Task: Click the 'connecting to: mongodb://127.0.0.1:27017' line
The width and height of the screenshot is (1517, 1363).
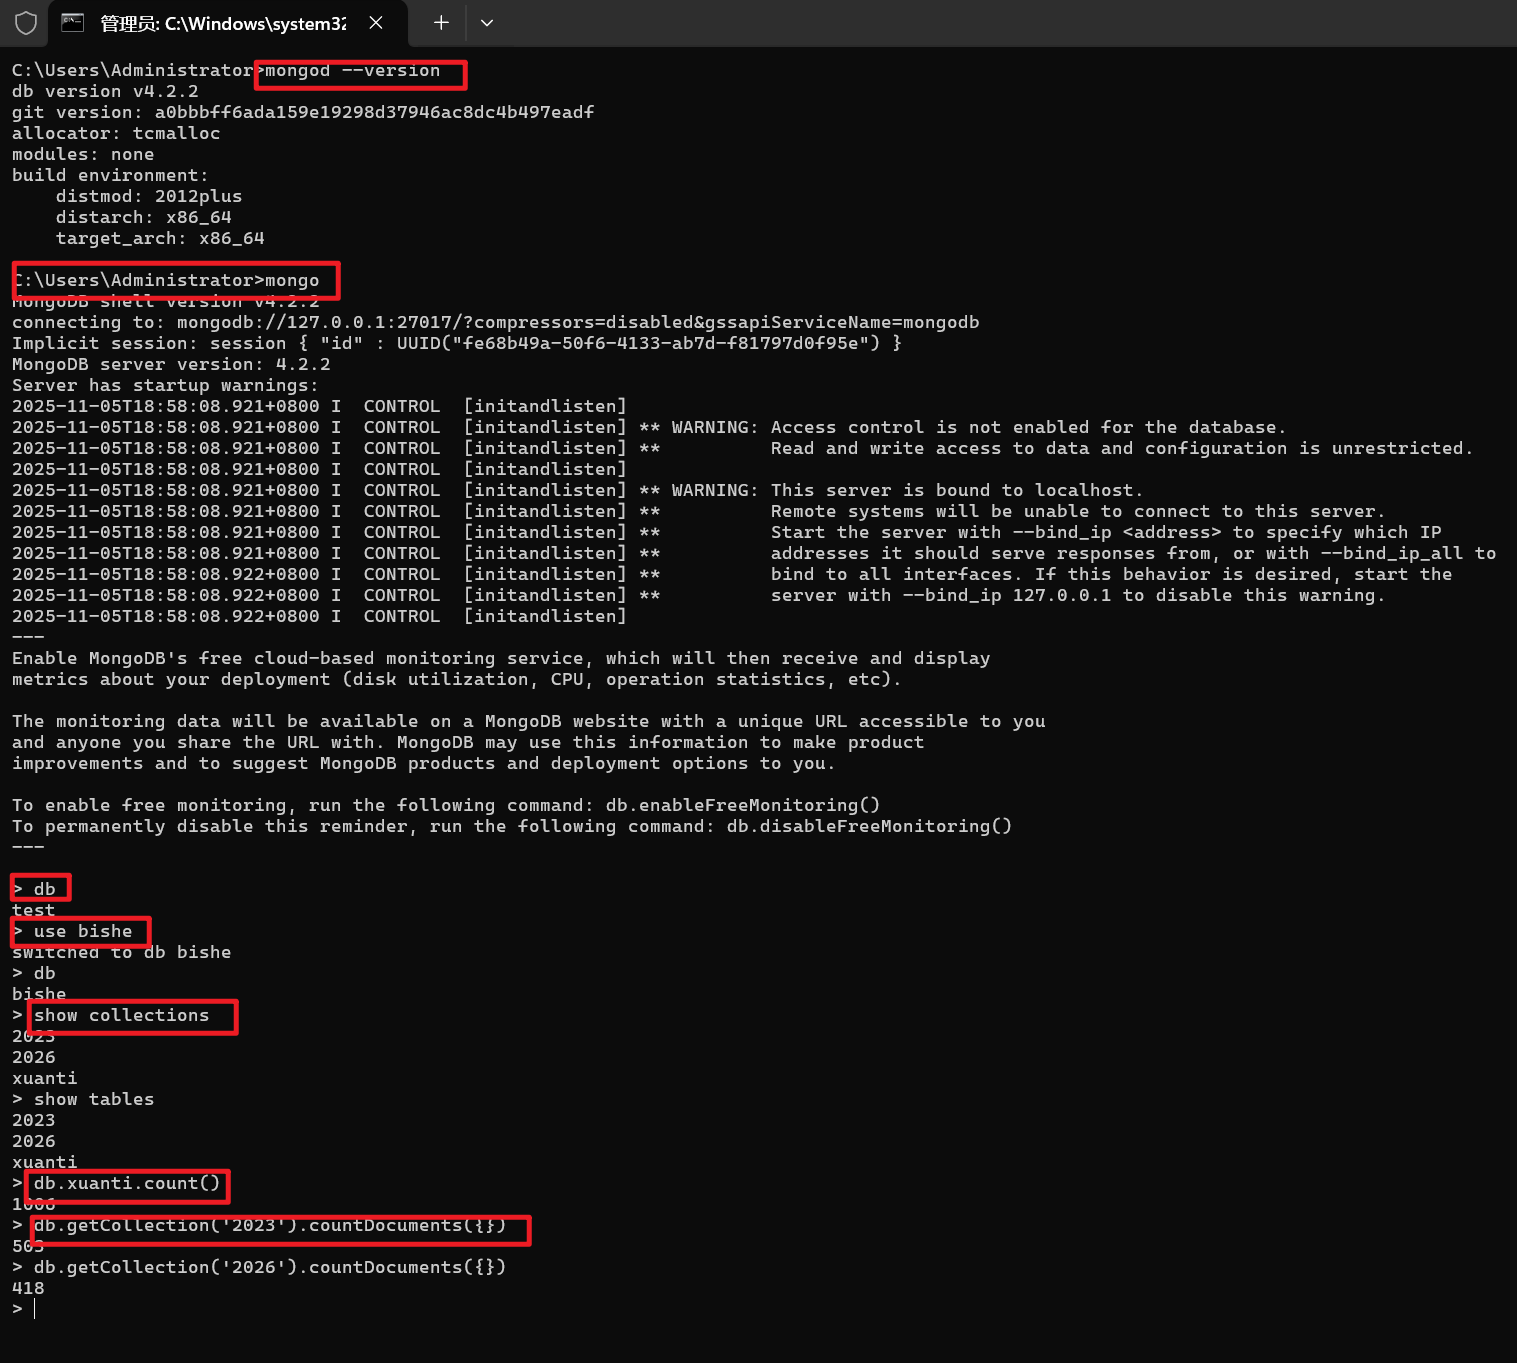Action: [496, 322]
